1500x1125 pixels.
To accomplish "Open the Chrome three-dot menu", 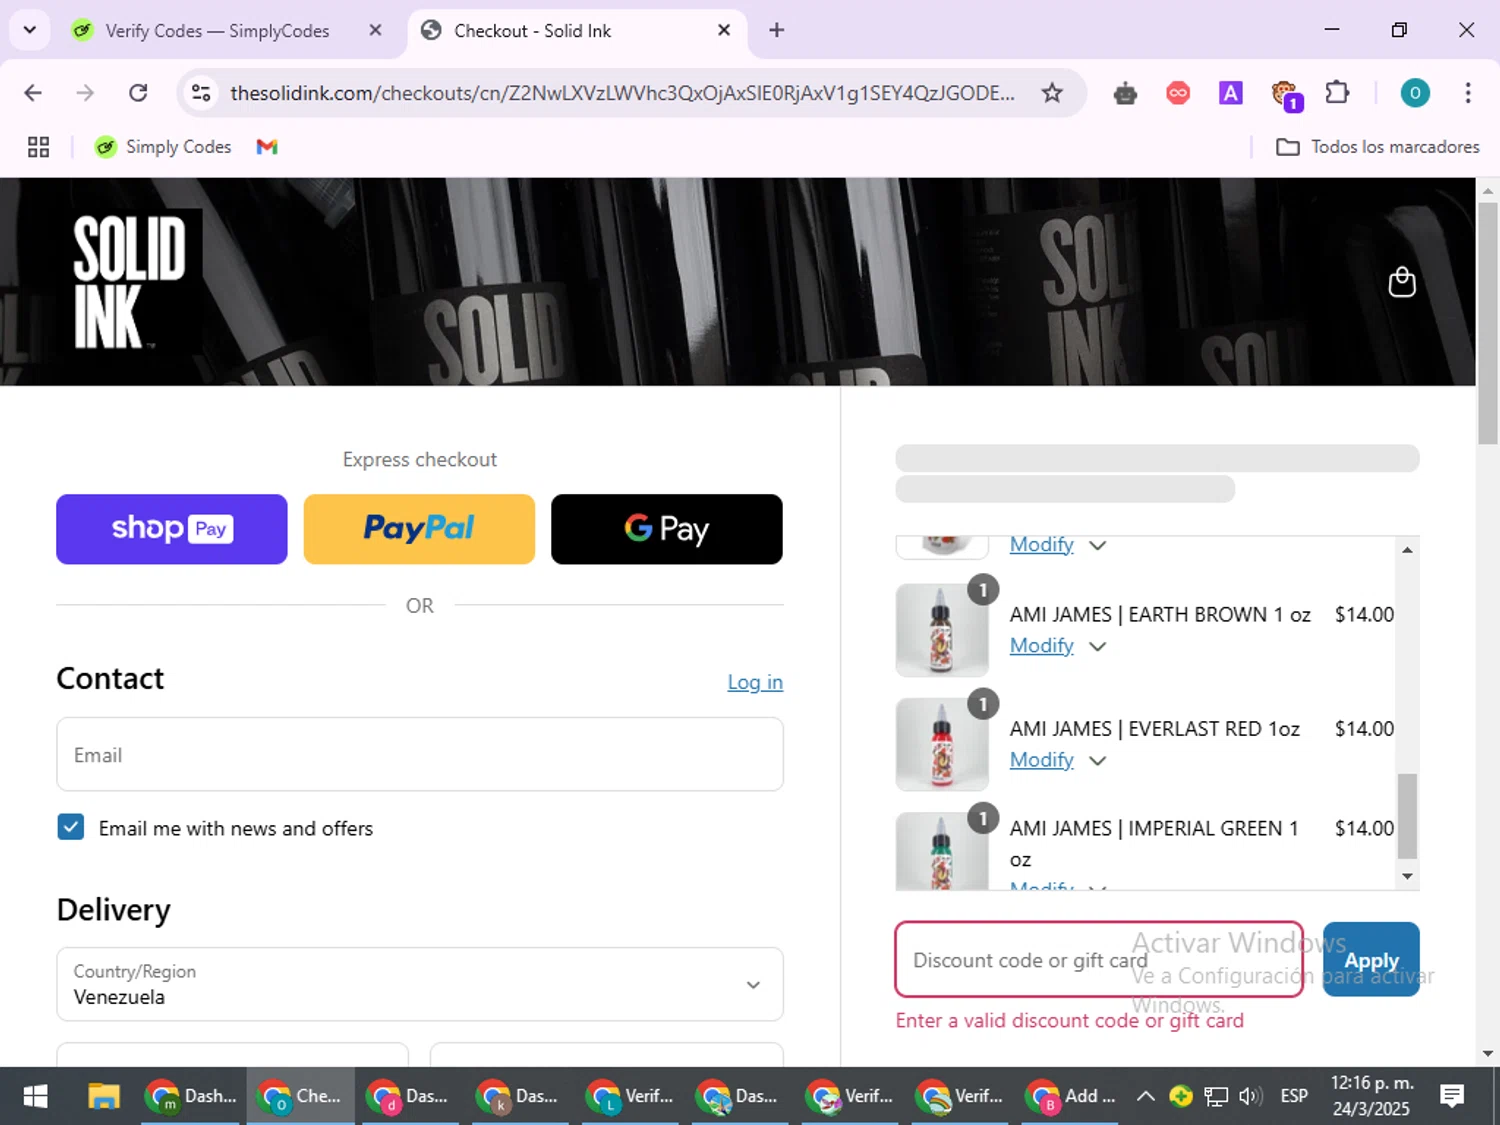I will (x=1467, y=93).
